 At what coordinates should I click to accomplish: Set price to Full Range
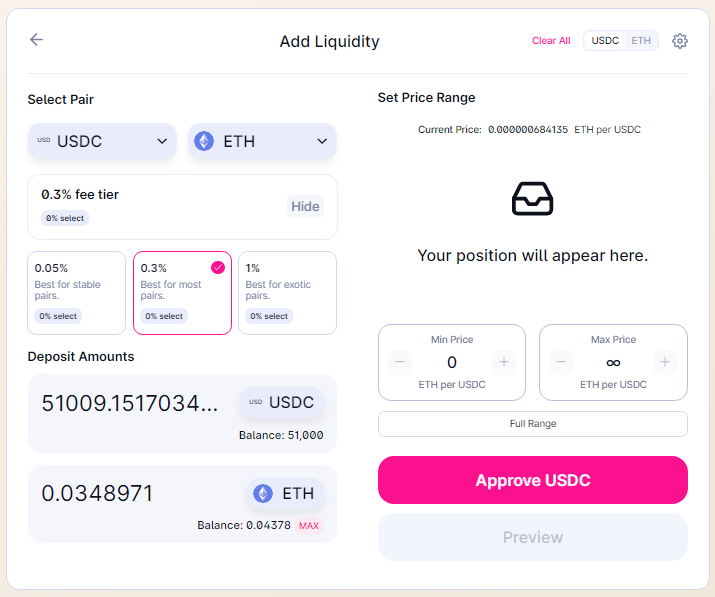[533, 424]
